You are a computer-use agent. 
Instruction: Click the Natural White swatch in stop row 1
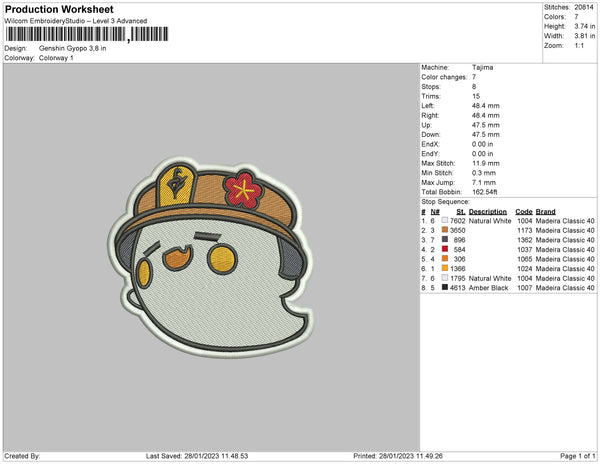coord(445,220)
